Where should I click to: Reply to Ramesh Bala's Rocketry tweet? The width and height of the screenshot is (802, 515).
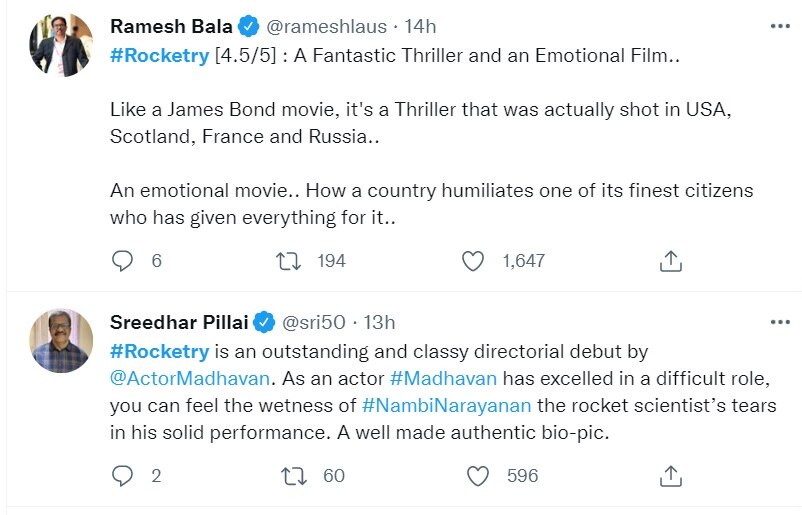tap(123, 261)
